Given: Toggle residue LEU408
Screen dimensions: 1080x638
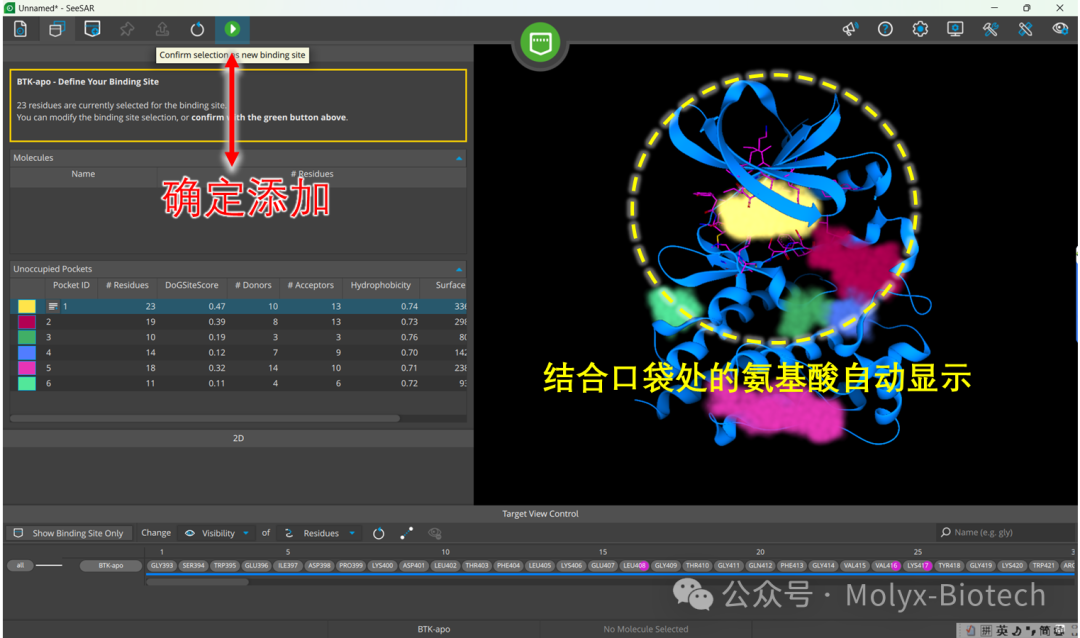Looking at the screenshot, I should tap(634, 566).
